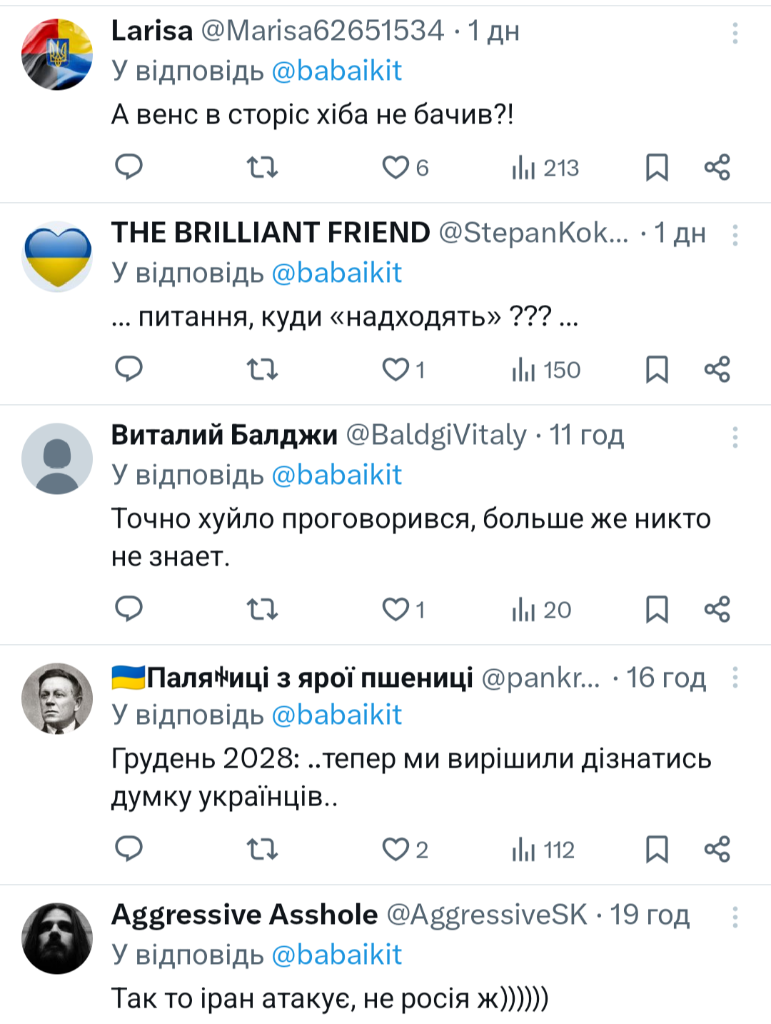This screenshot has height=1024, width=771.
Task: Open Паляниці з ярої пшениці profile picture
Action: pyautogui.click(x=57, y=698)
